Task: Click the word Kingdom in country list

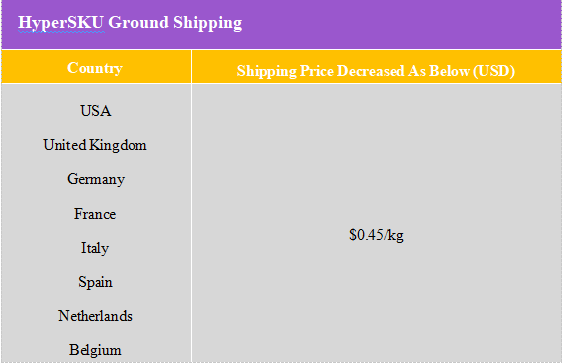Action: [x=118, y=145]
